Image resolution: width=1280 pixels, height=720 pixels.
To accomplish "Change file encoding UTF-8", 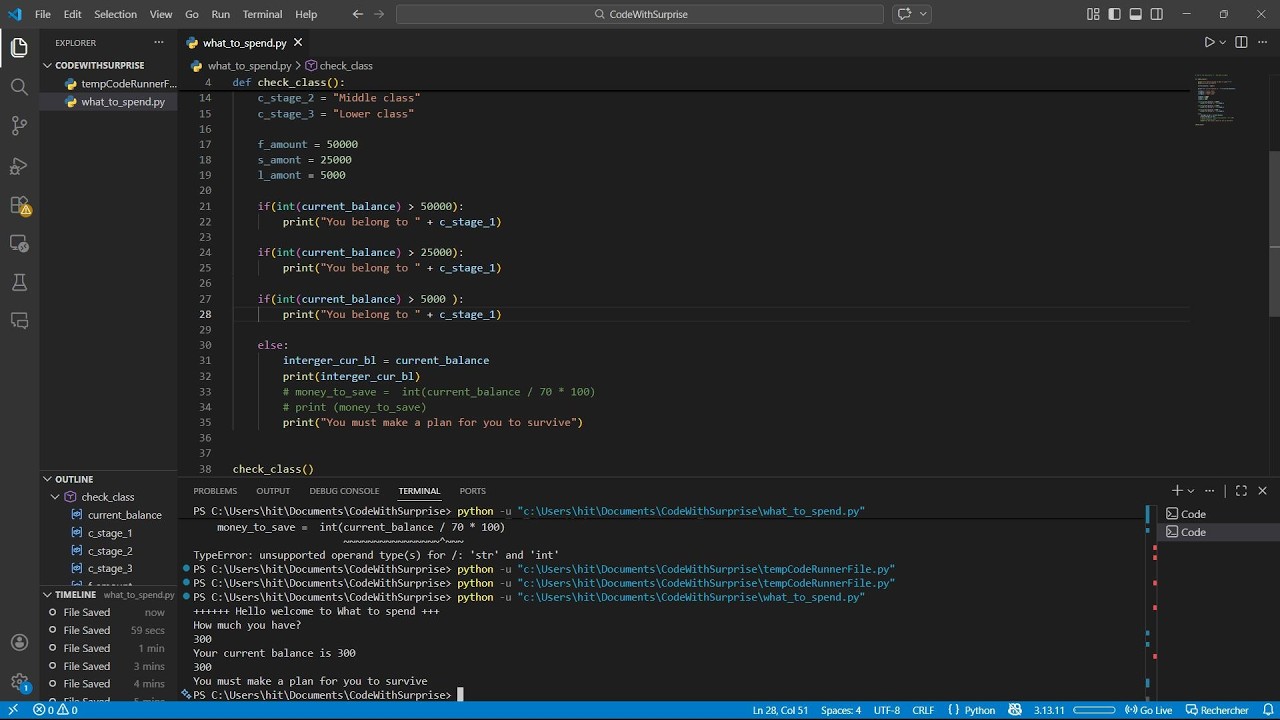I will 887,710.
